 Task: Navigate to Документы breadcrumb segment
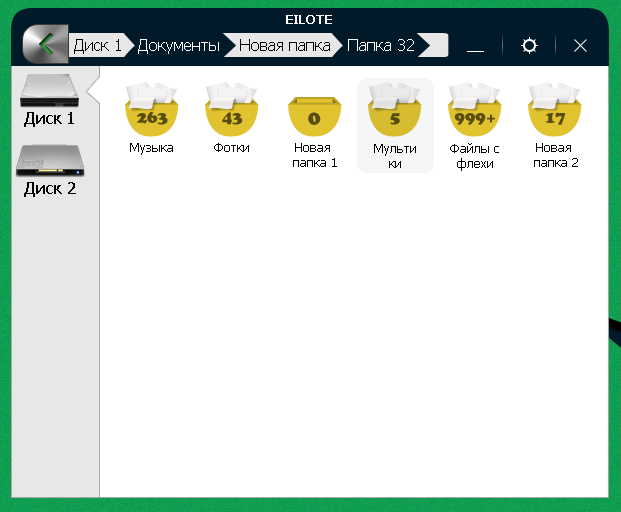click(x=178, y=46)
